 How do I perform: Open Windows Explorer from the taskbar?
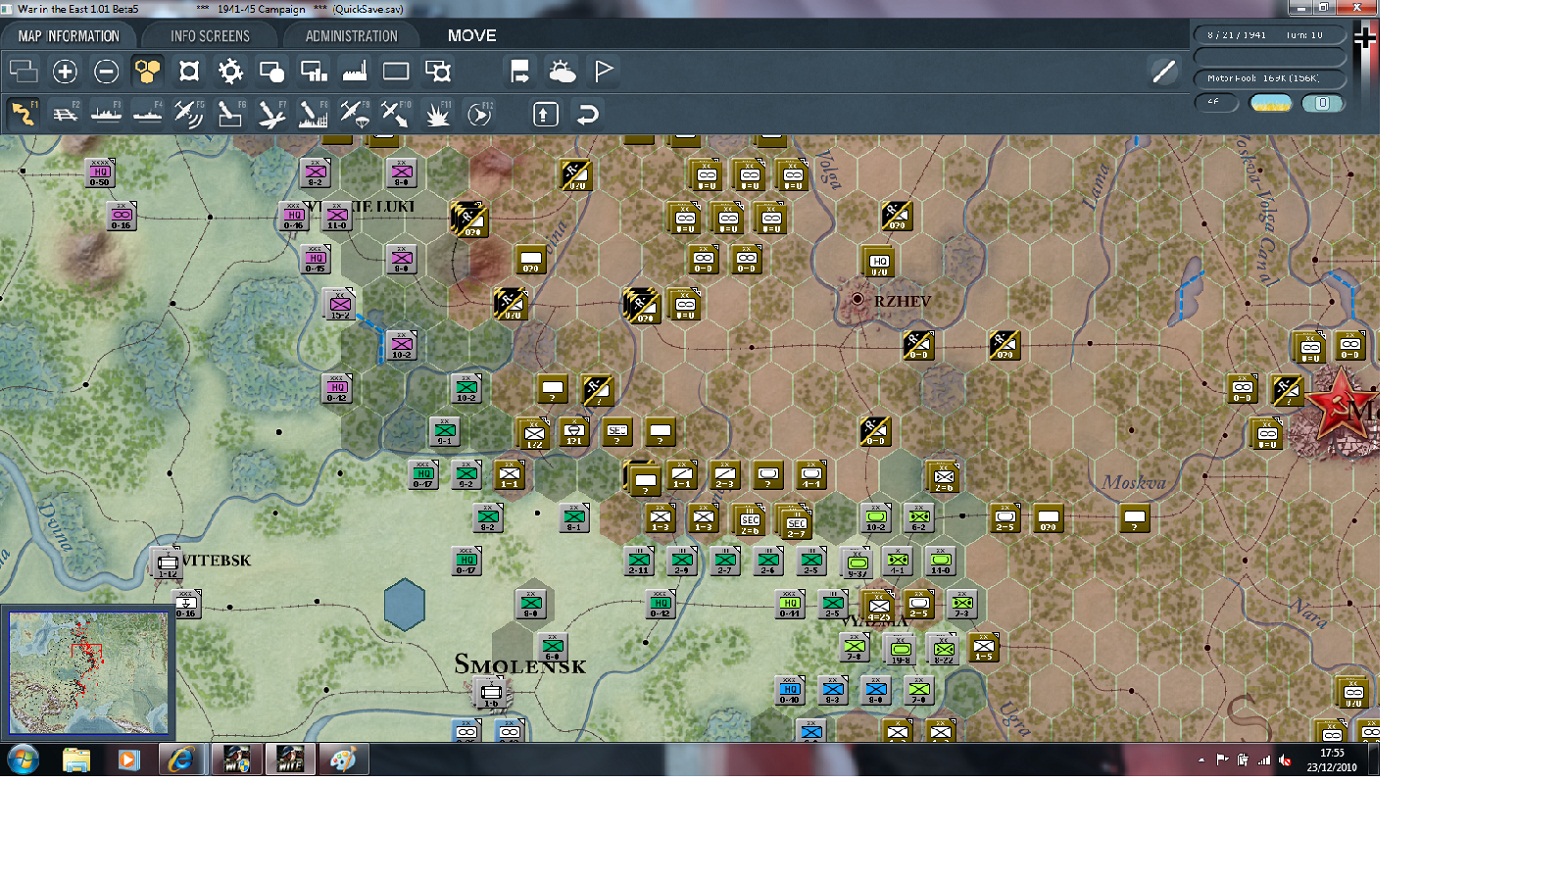click(x=76, y=760)
